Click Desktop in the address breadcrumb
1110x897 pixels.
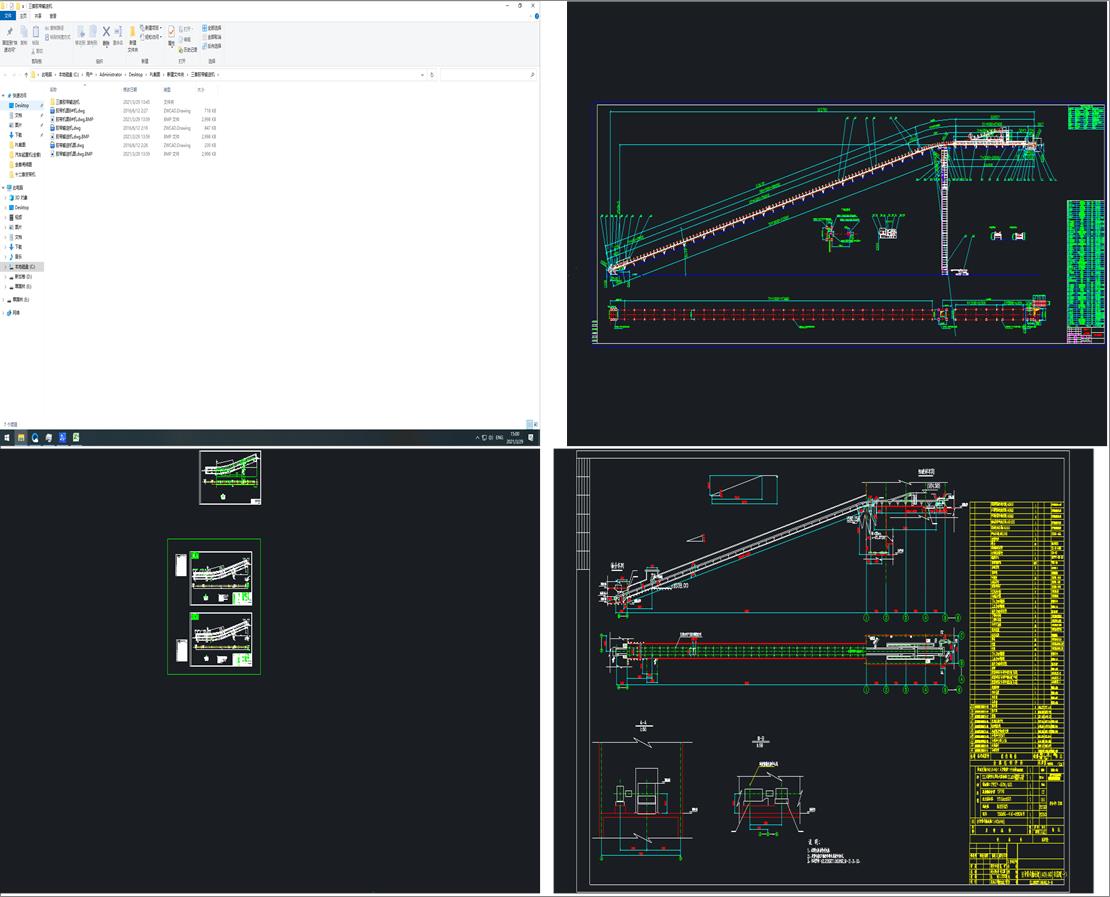click(x=135, y=74)
